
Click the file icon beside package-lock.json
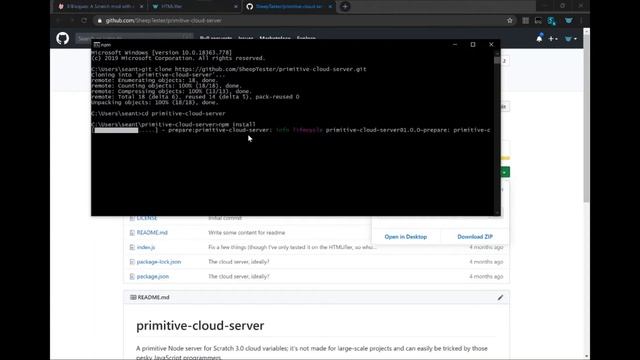(x=132, y=262)
